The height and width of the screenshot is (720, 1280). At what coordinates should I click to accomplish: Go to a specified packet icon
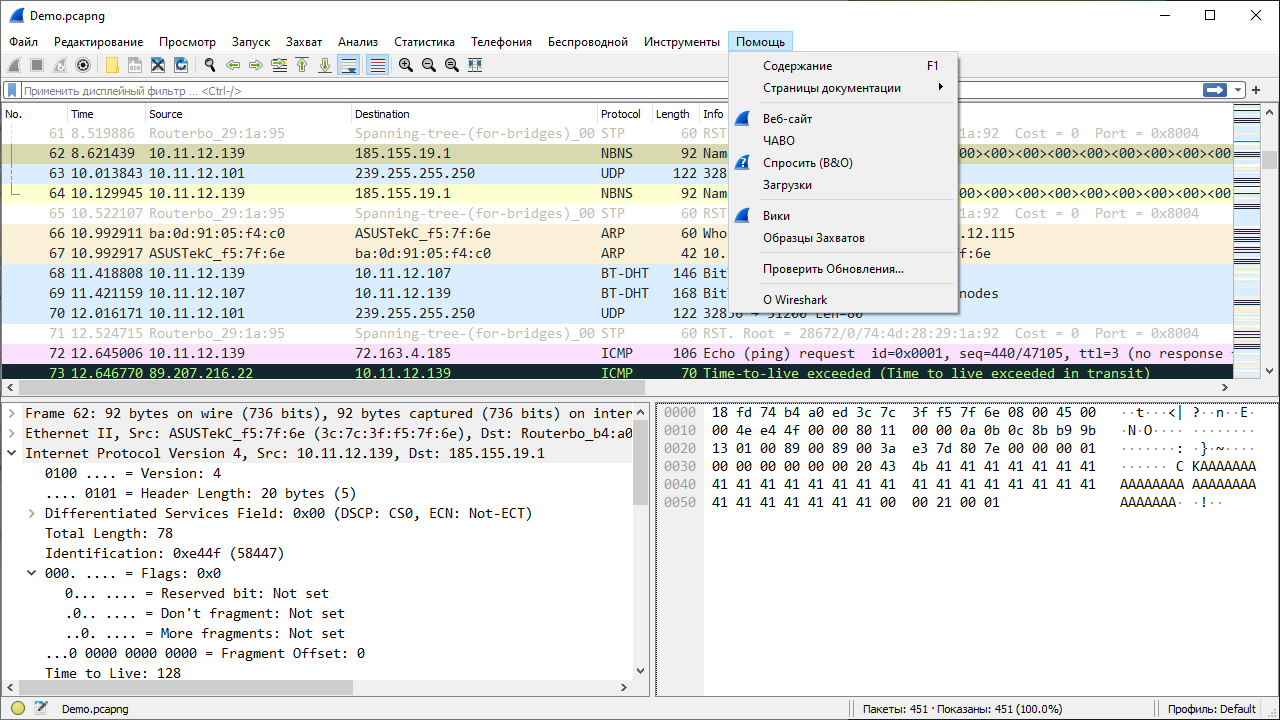tap(279, 65)
